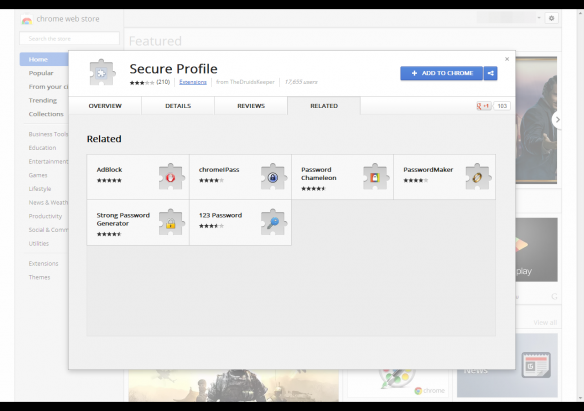Image resolution: width=584 pixels, height=411 pixels.
Task: Open the account dropdown arrow at top
Action: 539,18
